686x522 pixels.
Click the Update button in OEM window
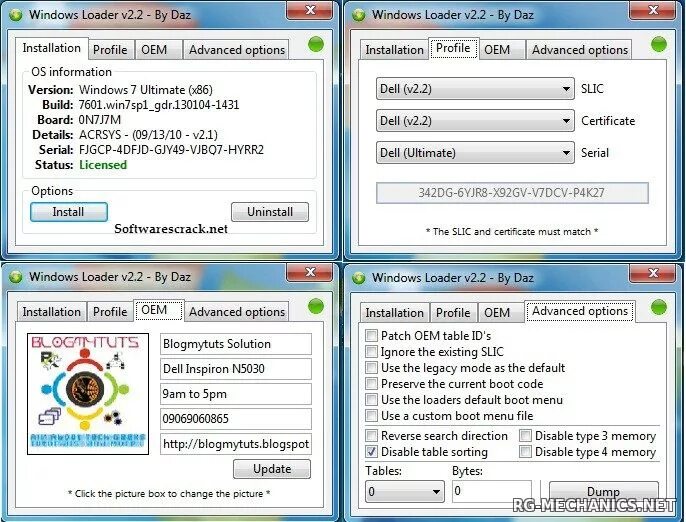point(272,469)
